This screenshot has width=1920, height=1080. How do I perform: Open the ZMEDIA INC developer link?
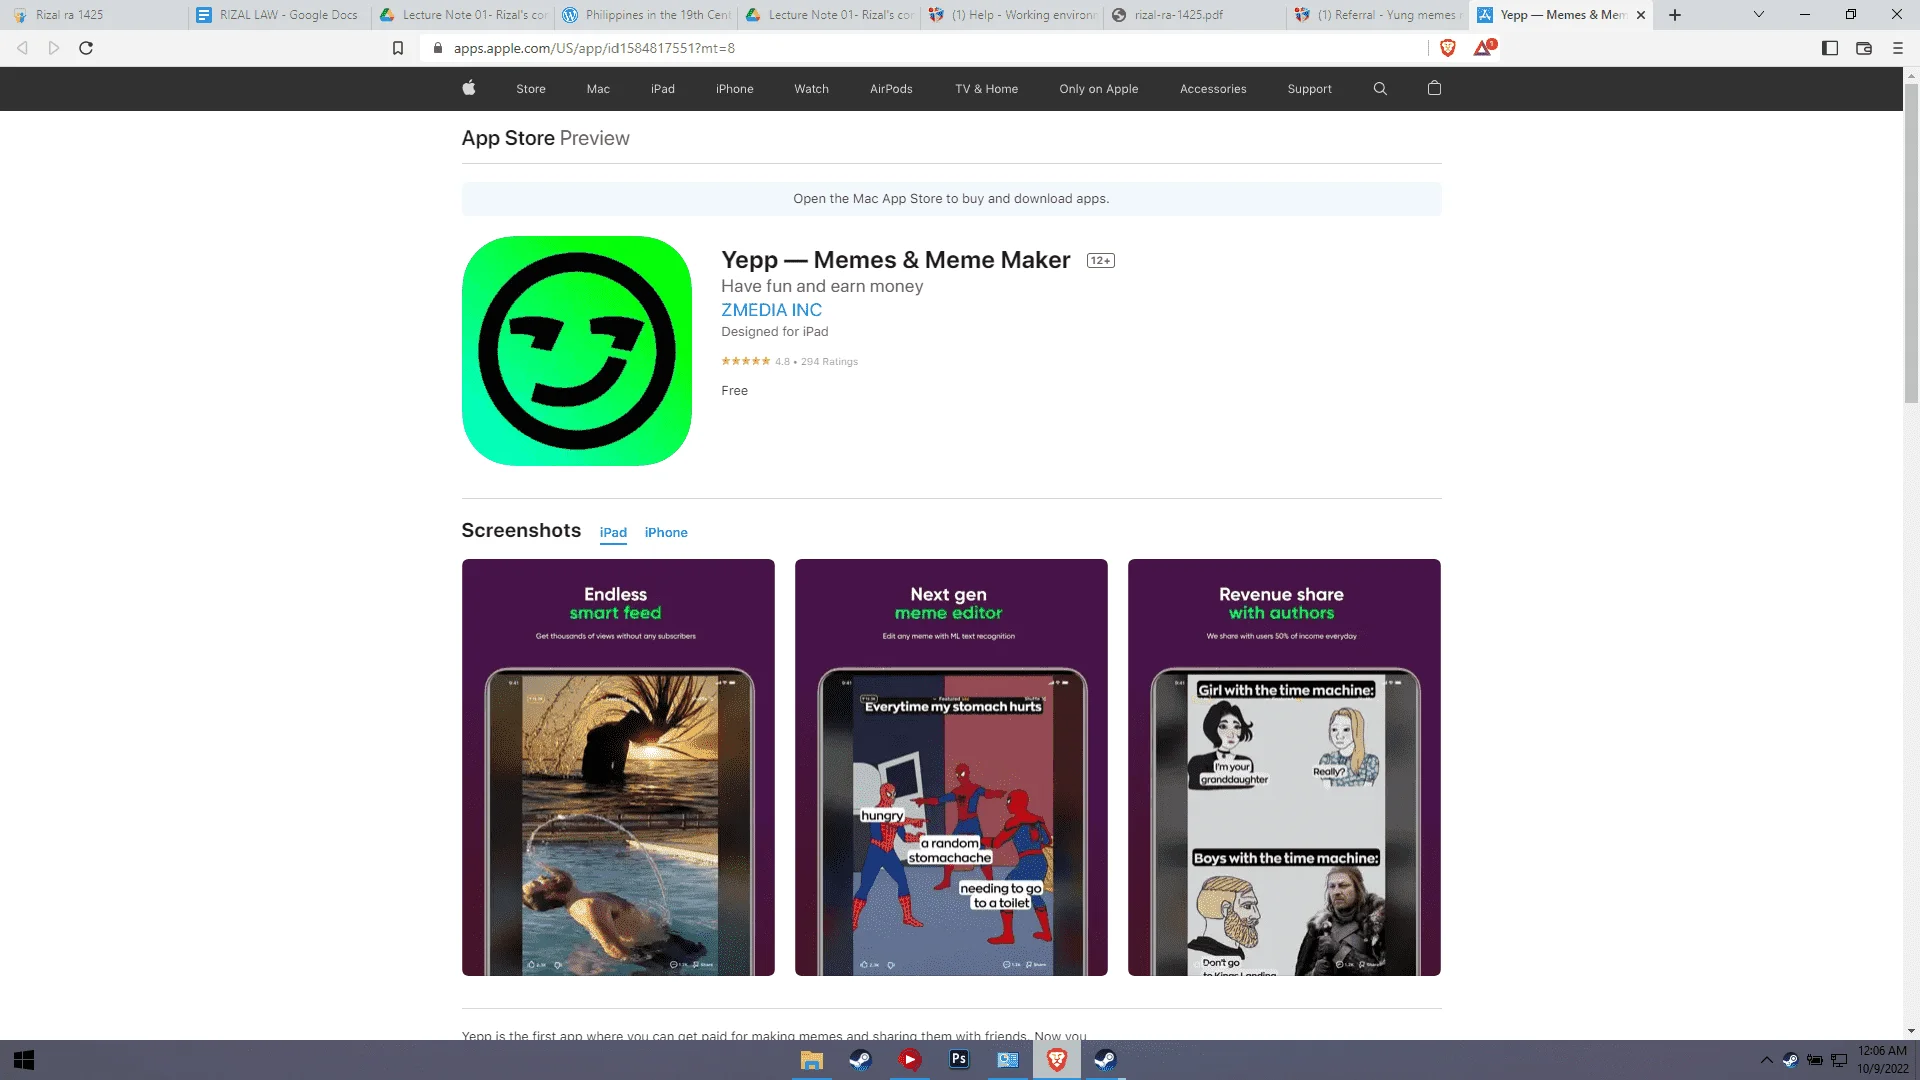coord(772,310)
